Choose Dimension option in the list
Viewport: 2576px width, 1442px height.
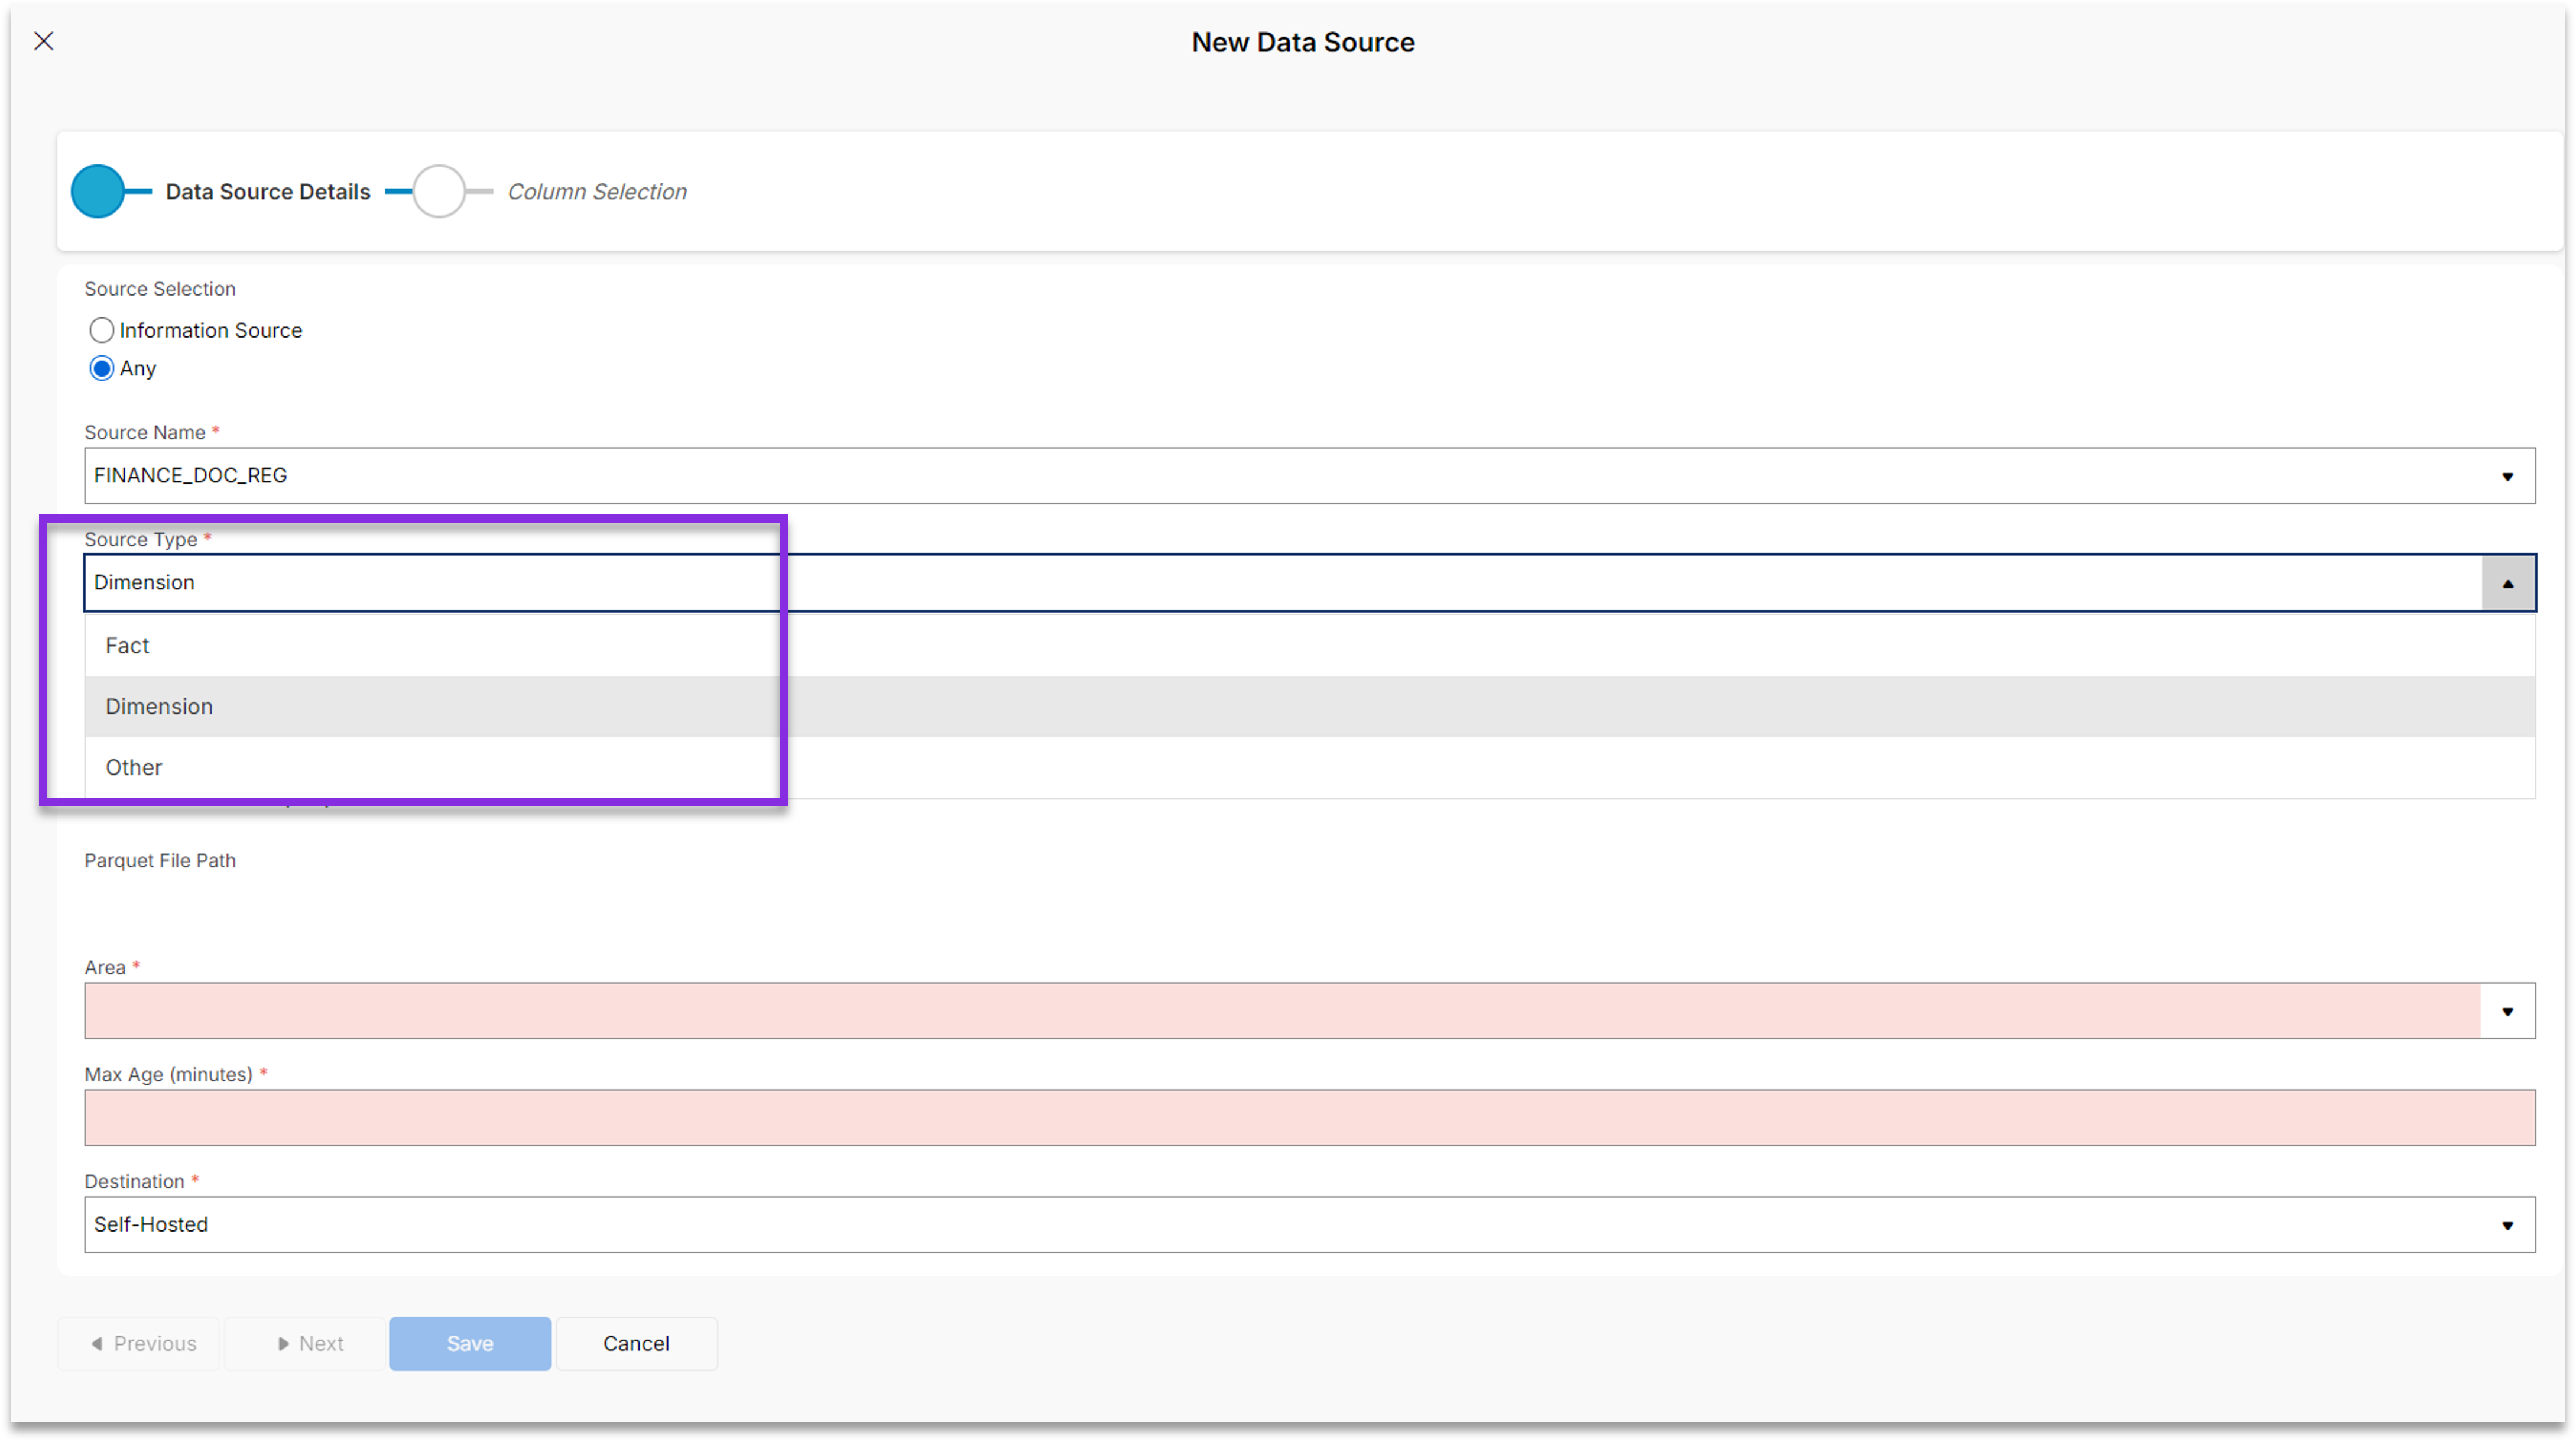(x=1310, y=706)
